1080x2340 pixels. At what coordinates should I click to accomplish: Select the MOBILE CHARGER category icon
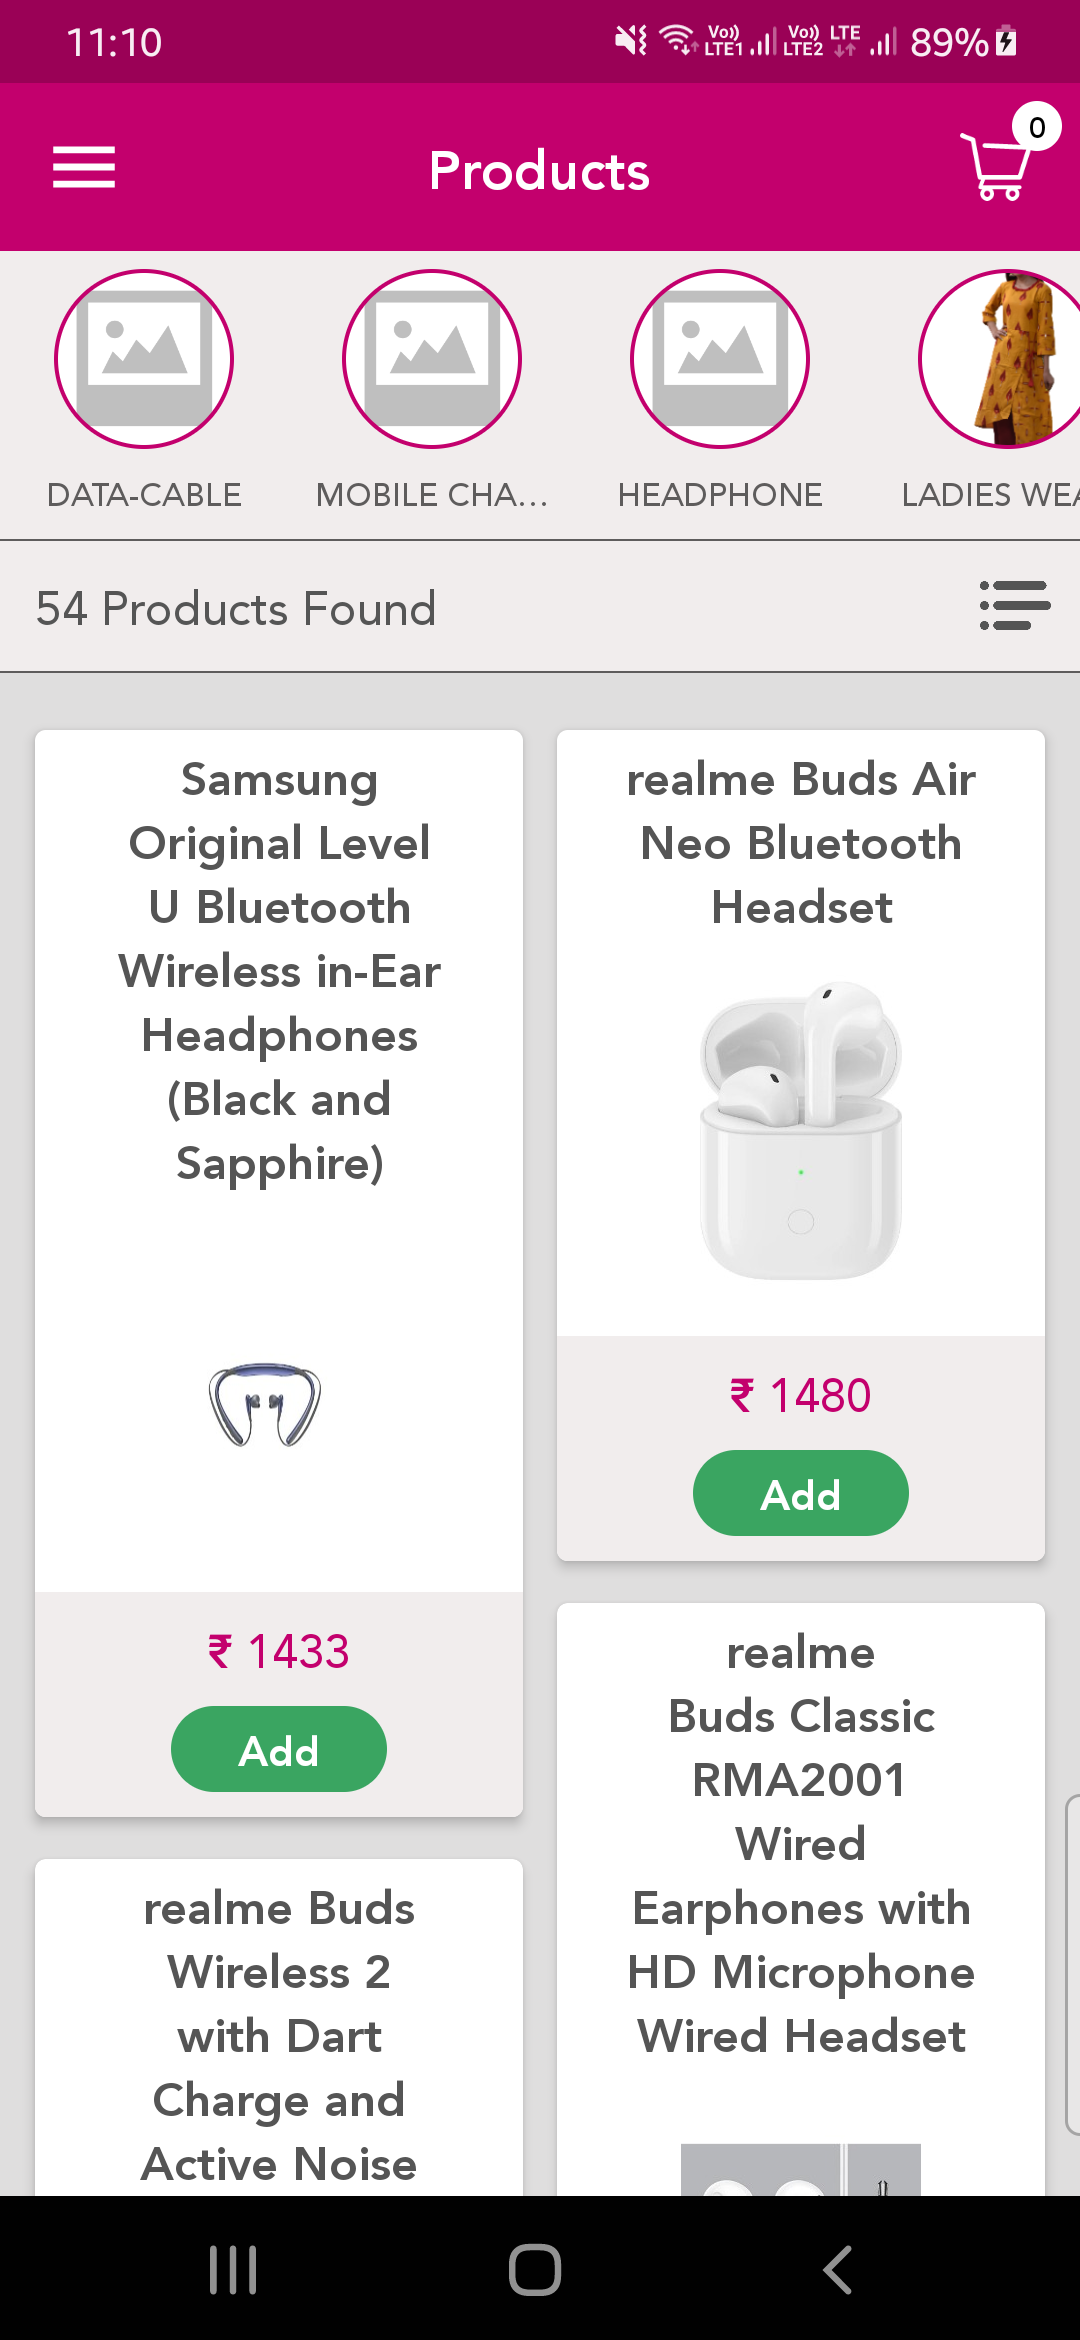(x=432, y=359)
